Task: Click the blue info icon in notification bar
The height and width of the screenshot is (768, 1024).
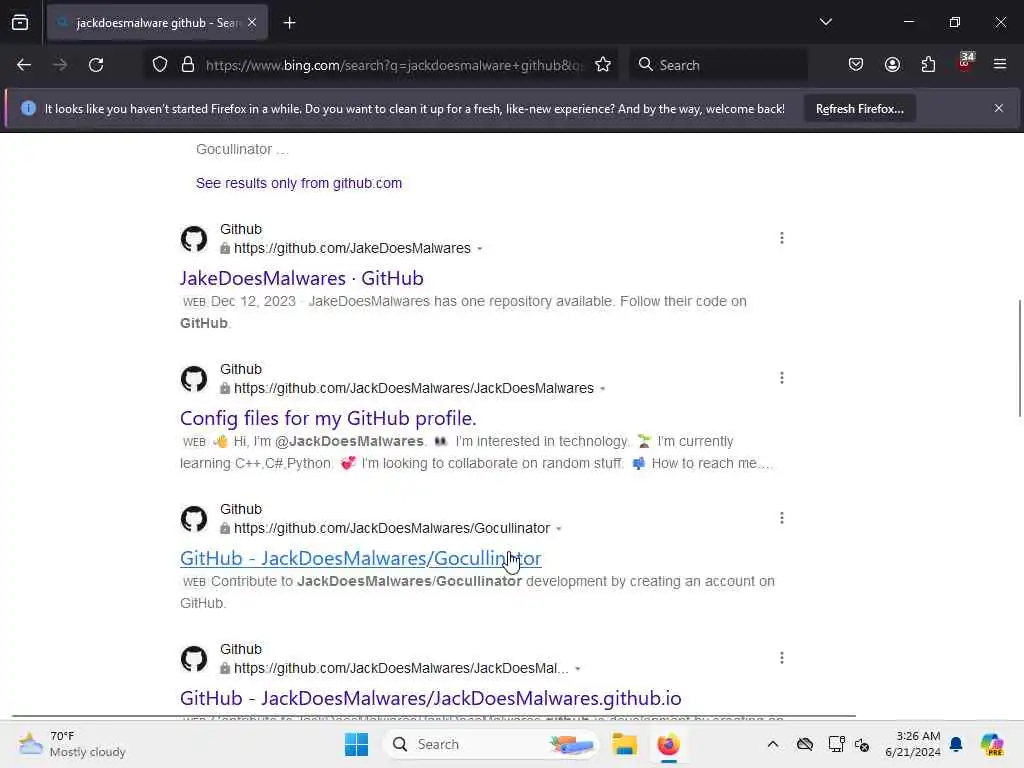Action: click(x=28, y=108)
